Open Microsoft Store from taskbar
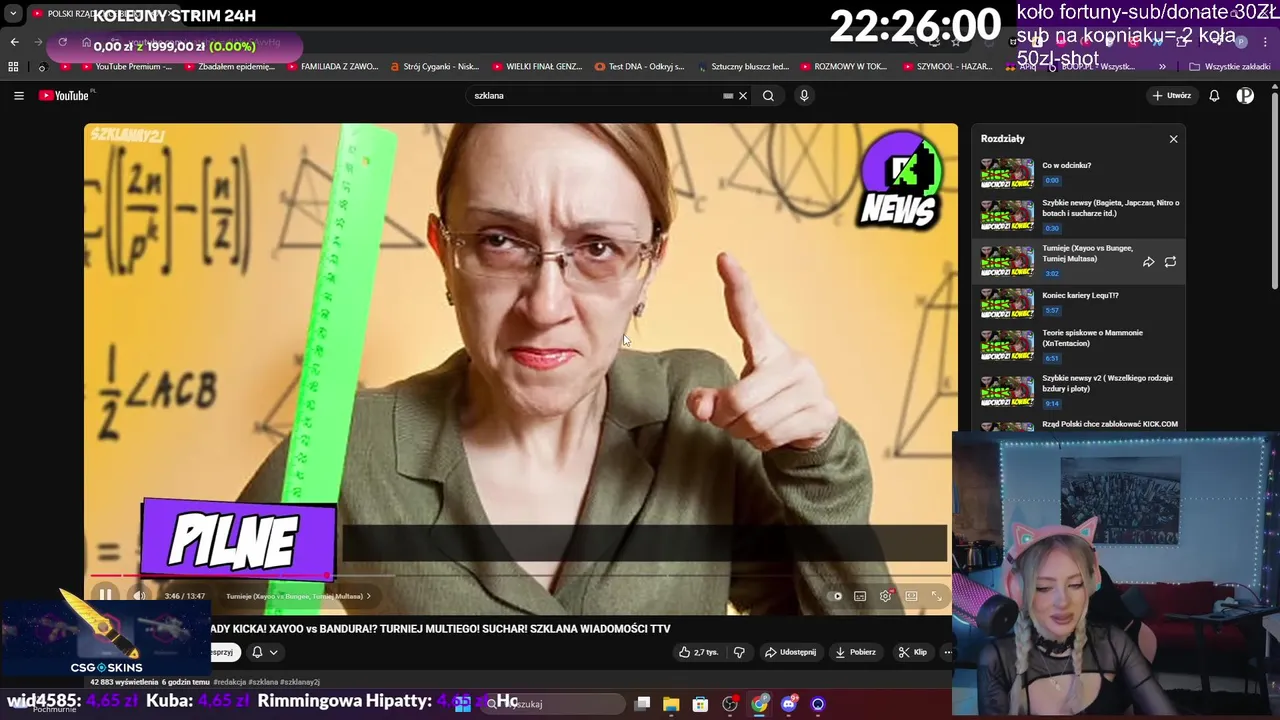 click(700, 704)
